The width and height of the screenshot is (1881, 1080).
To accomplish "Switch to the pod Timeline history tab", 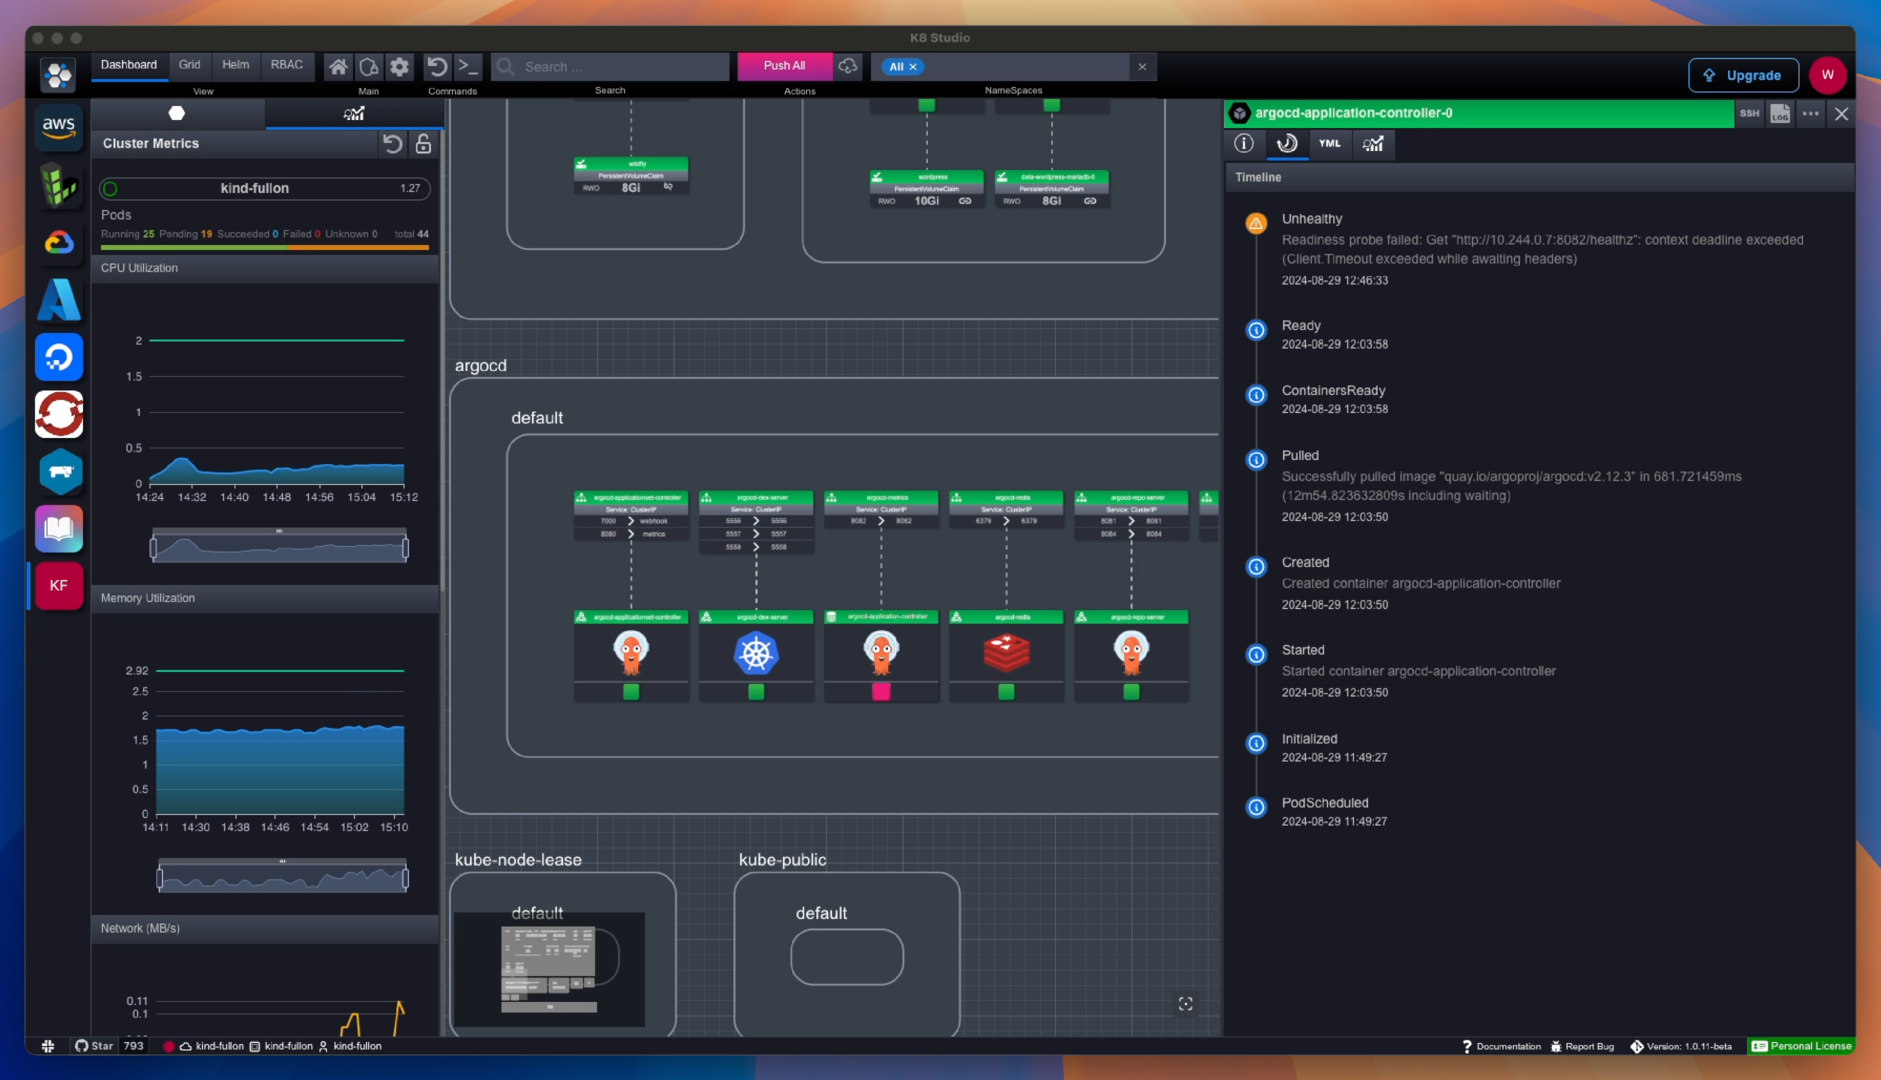I will pos(1287,143).
